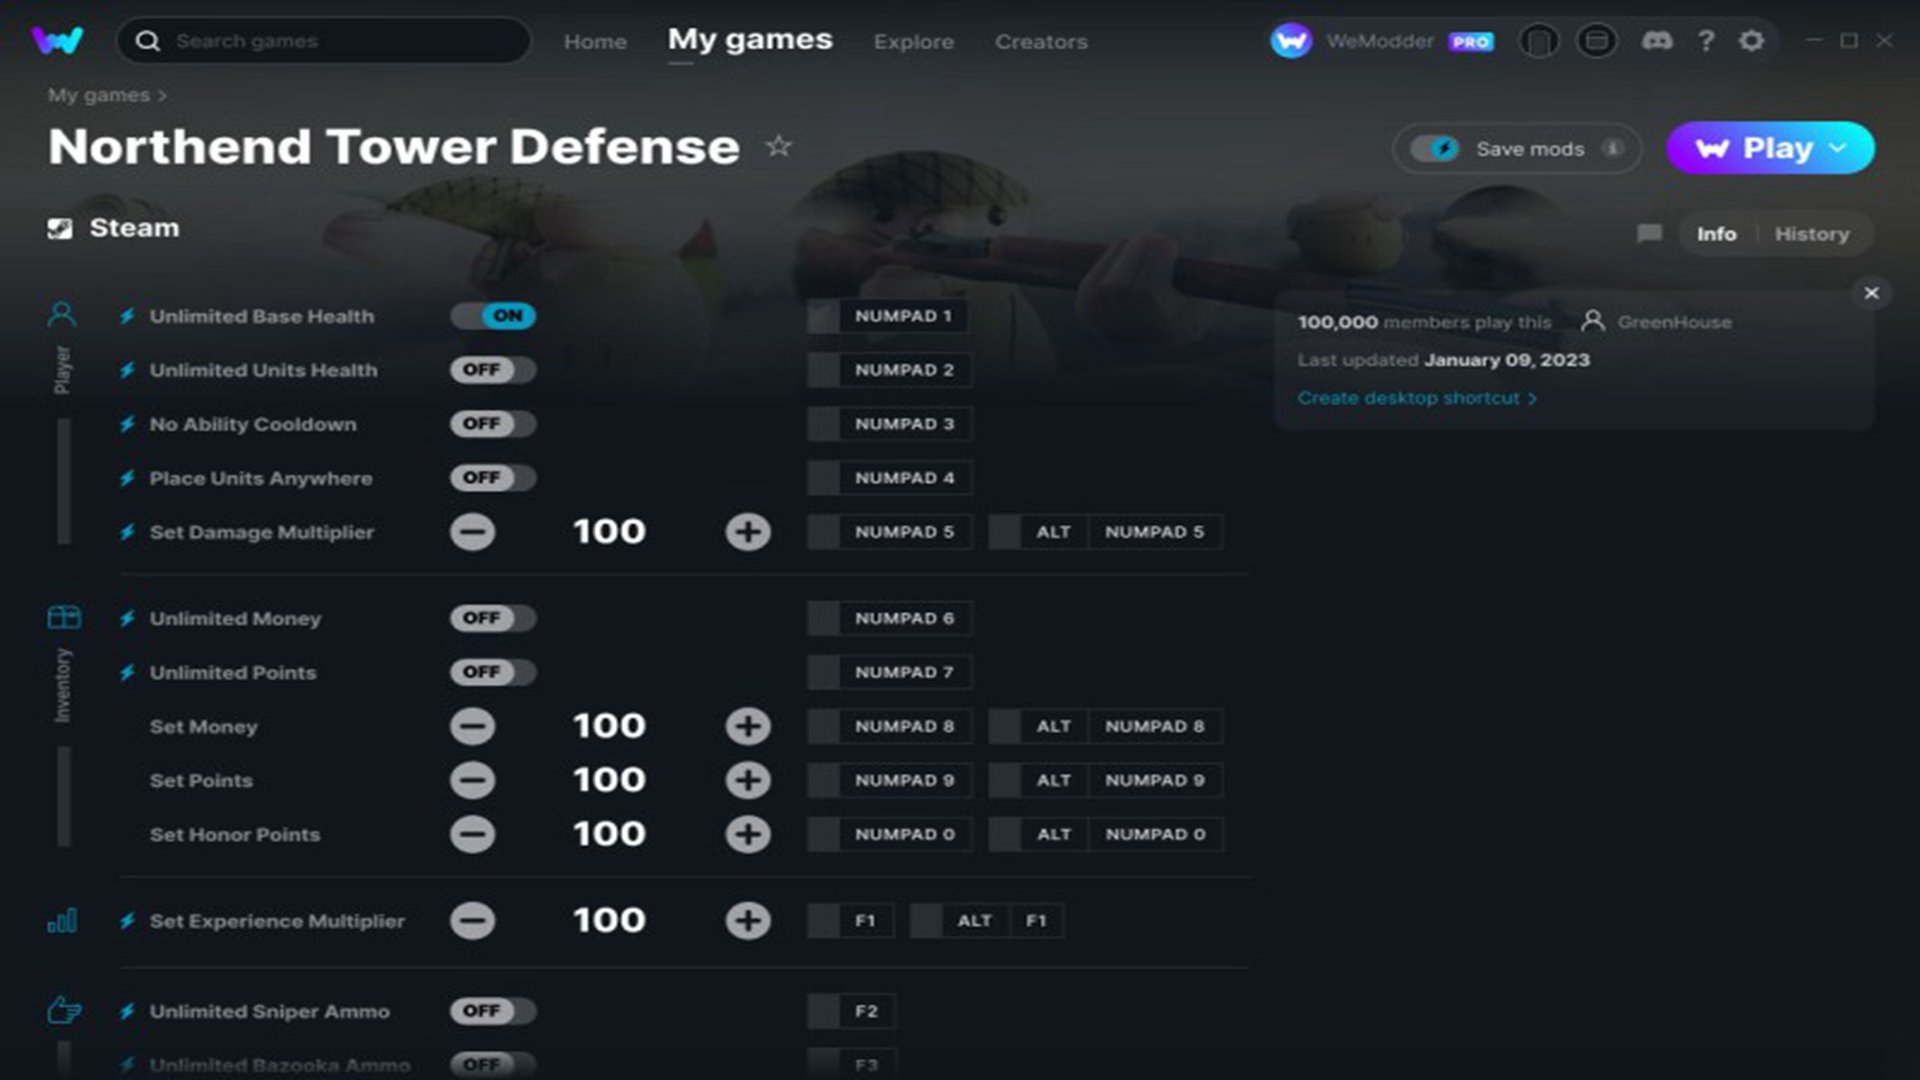Viewport: 1920px width, 1080px height.
Task: Click the WeMod logo icon
Action: 57,41
